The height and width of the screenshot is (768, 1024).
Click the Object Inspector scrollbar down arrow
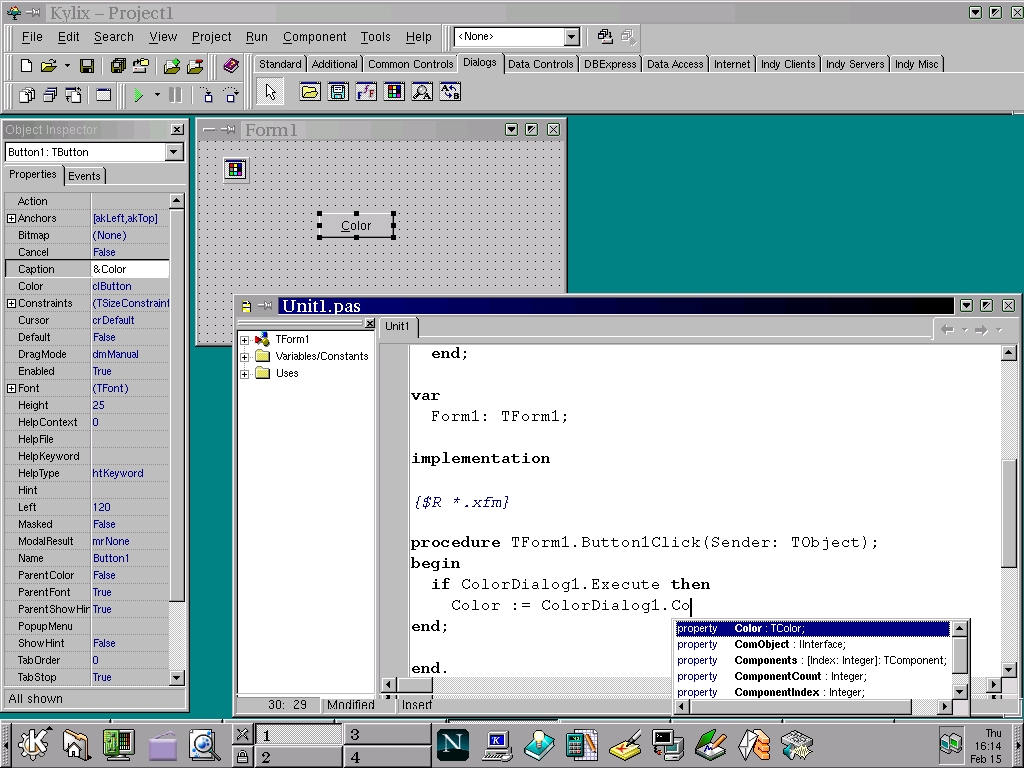(176, 677)
